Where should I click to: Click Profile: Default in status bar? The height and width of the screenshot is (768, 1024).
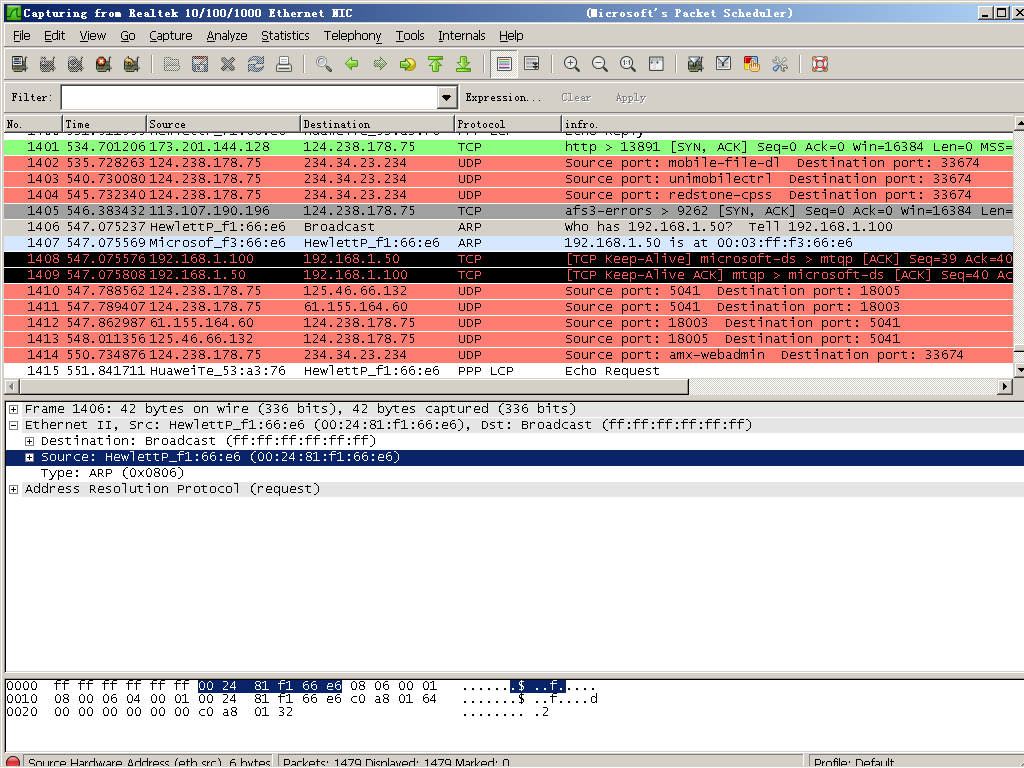(x=854, y=762)
